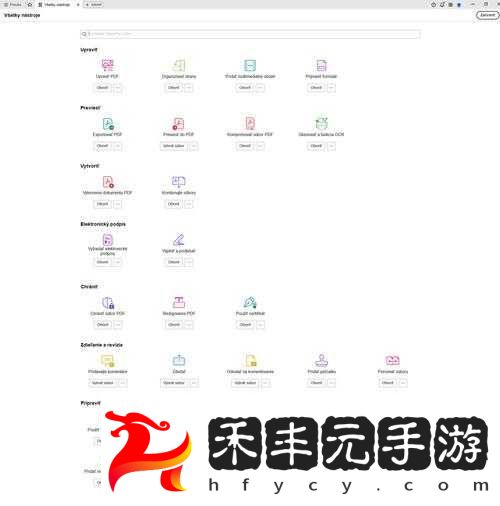The width and height of the screenshot is (500, 506).
Task: Click the add comments tool icon
Action: pos(107,360)
